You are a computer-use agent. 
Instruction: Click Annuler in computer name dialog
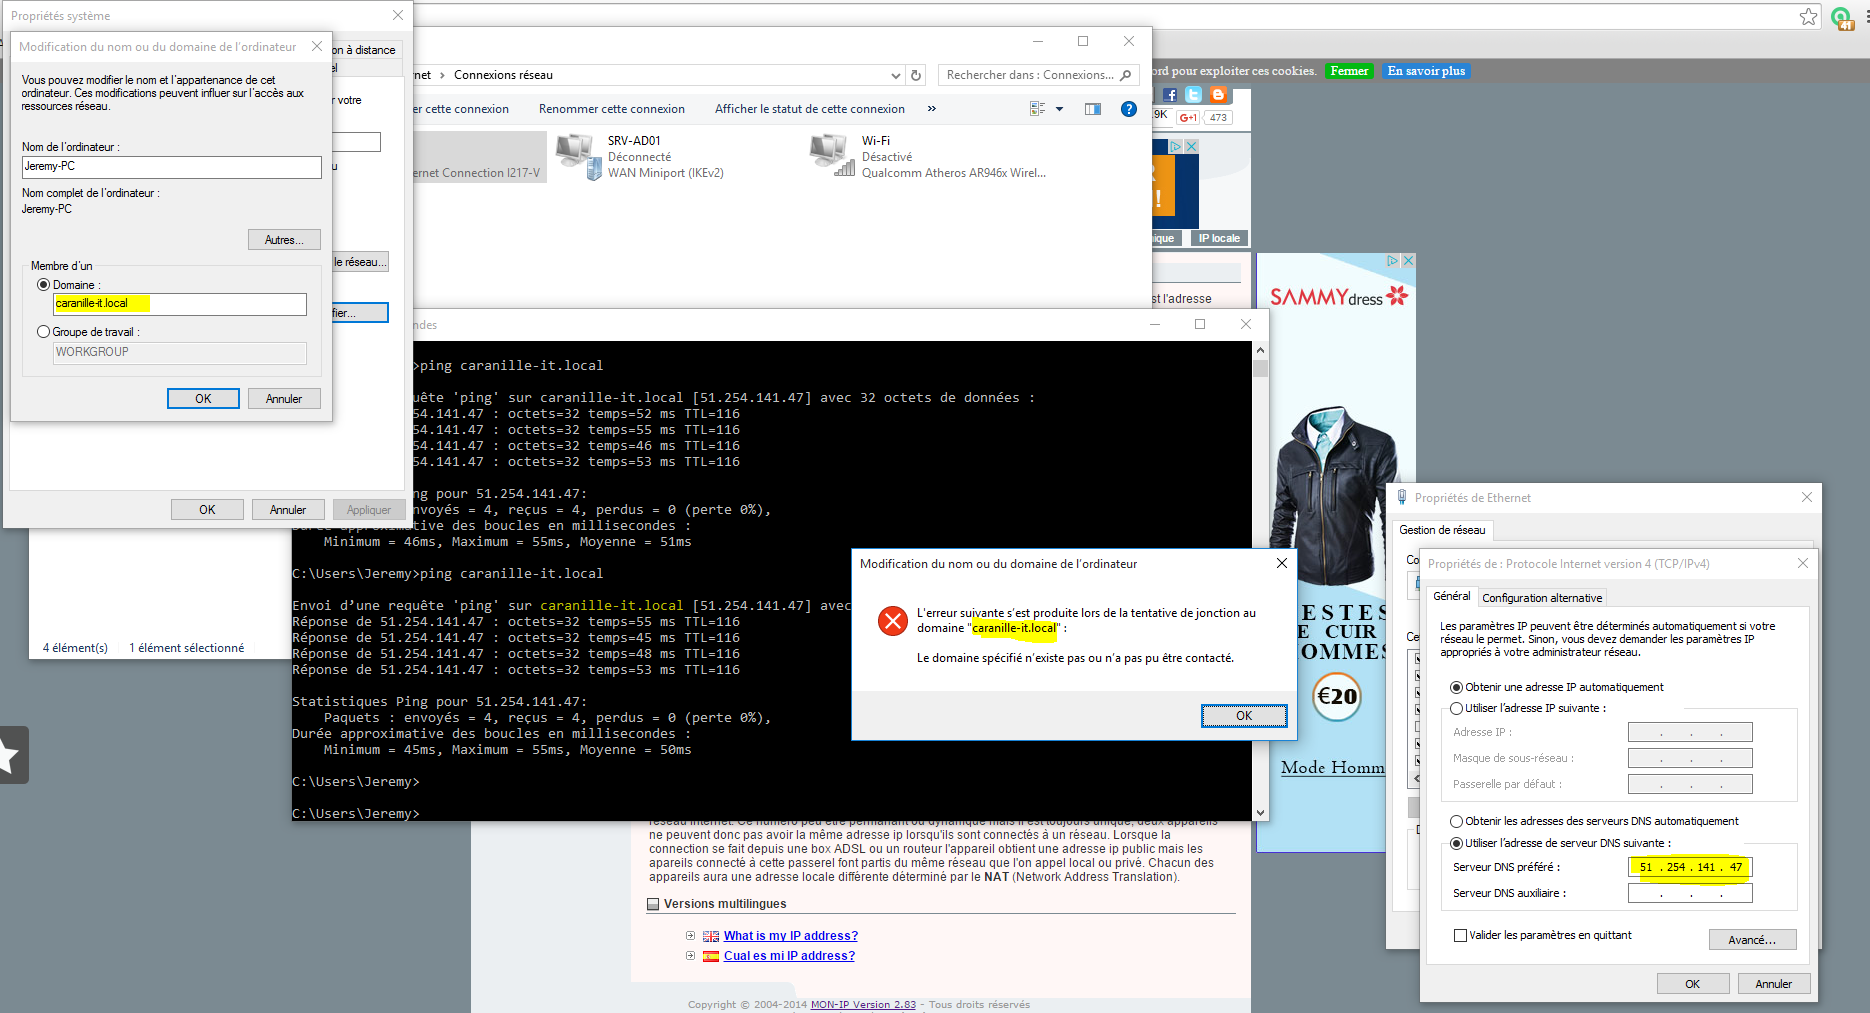(284, 398)
